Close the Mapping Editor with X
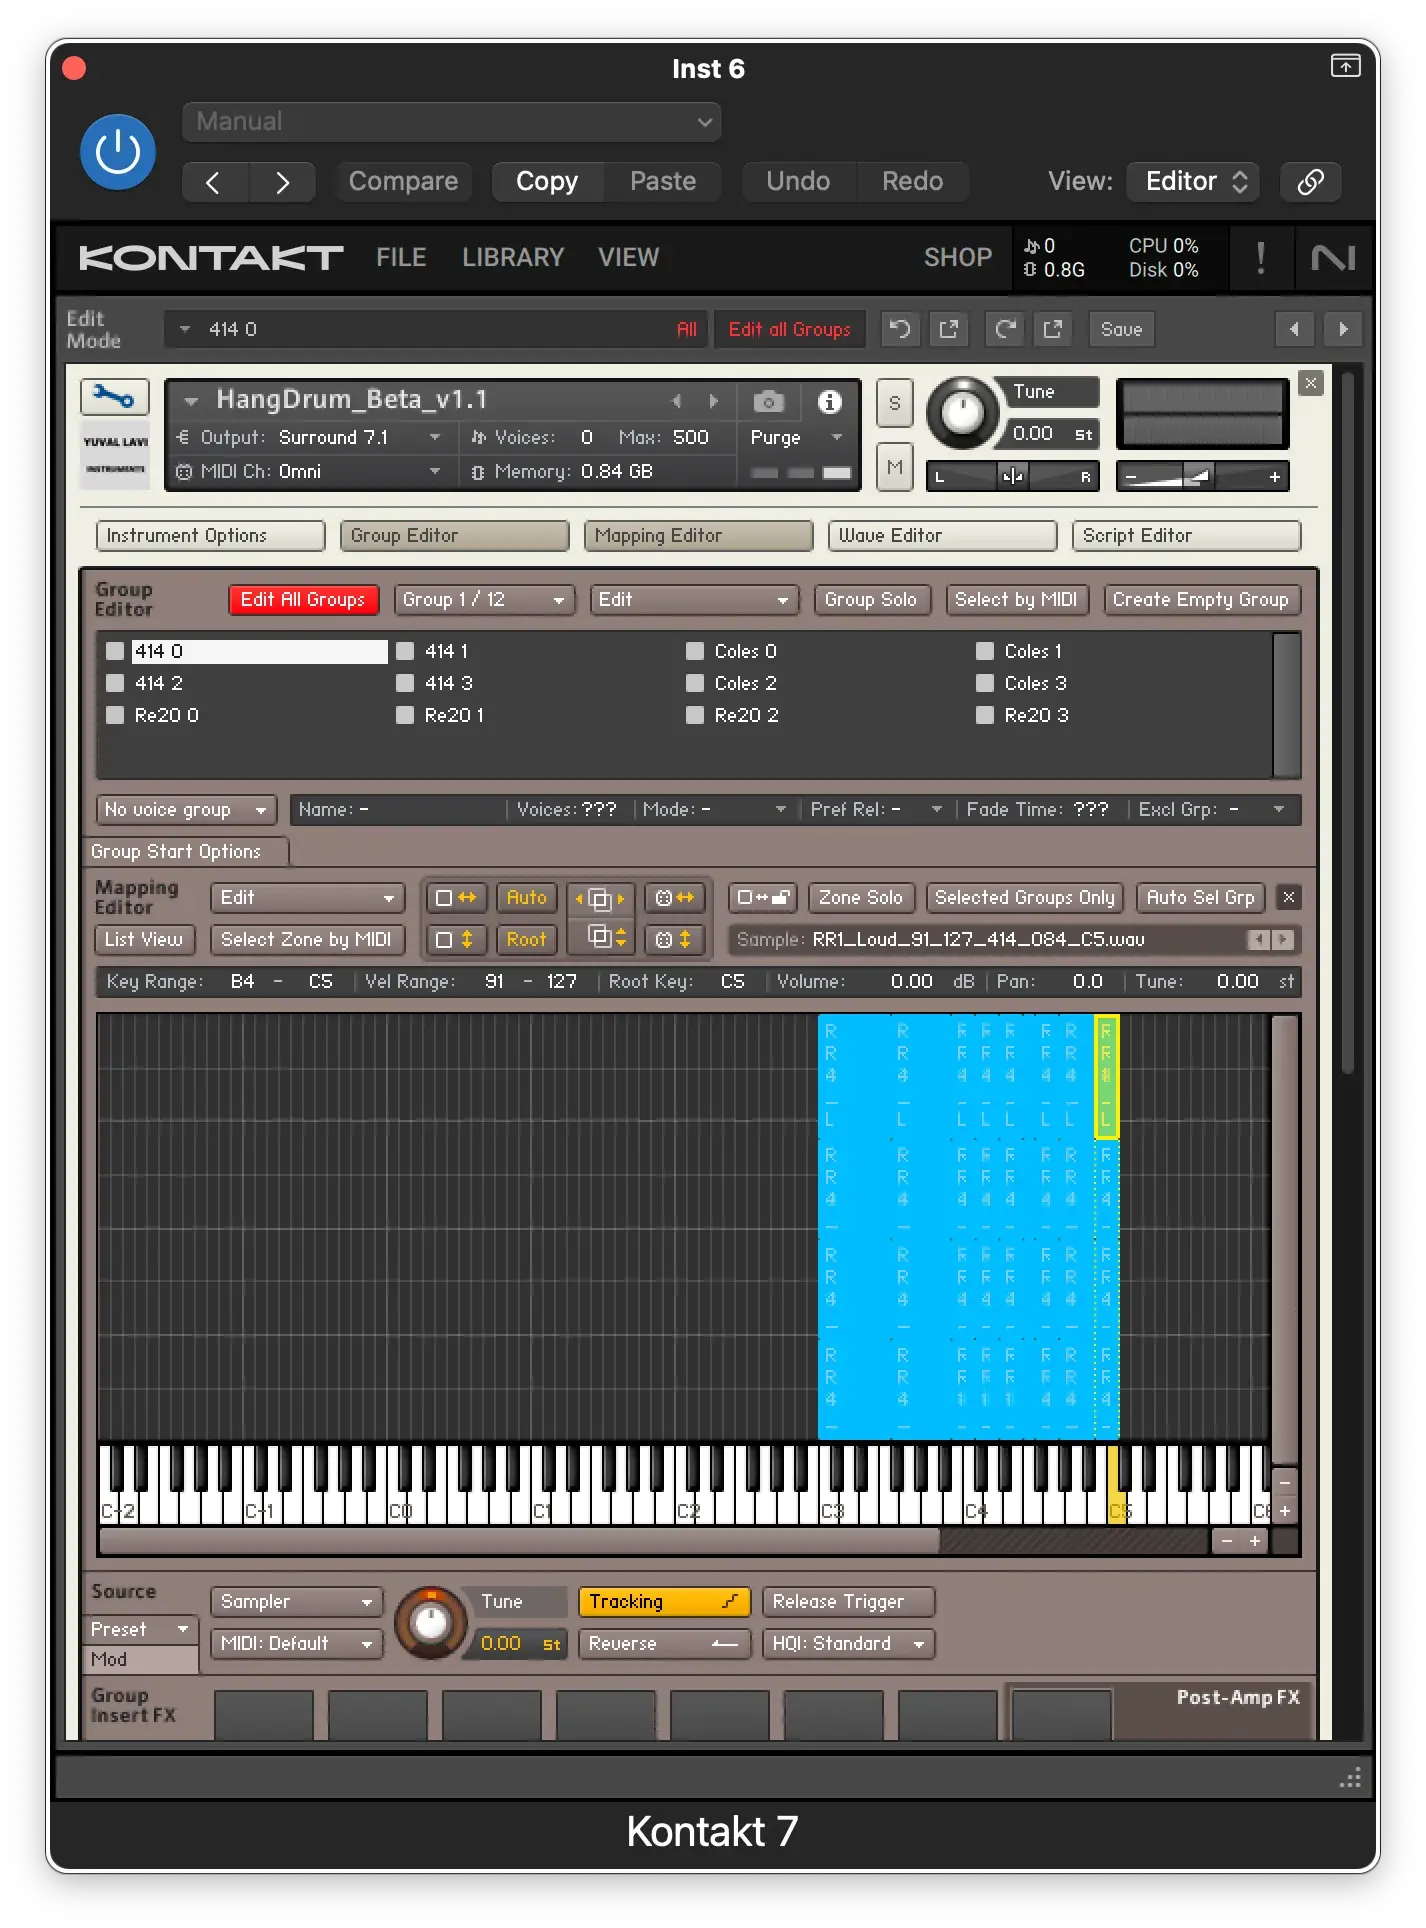1426x1928 pixels. click(1289, 898)
